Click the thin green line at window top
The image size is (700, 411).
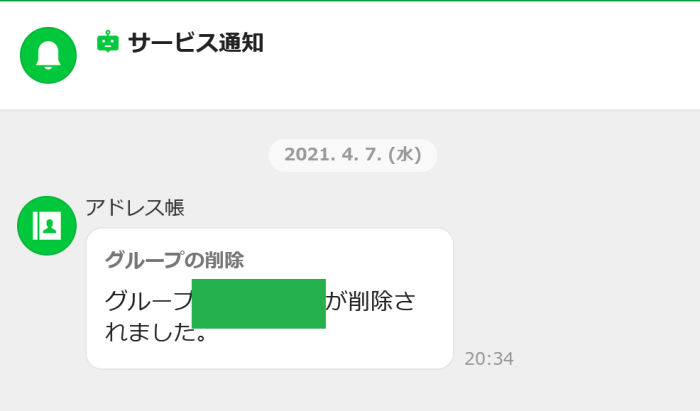[350, 0]
